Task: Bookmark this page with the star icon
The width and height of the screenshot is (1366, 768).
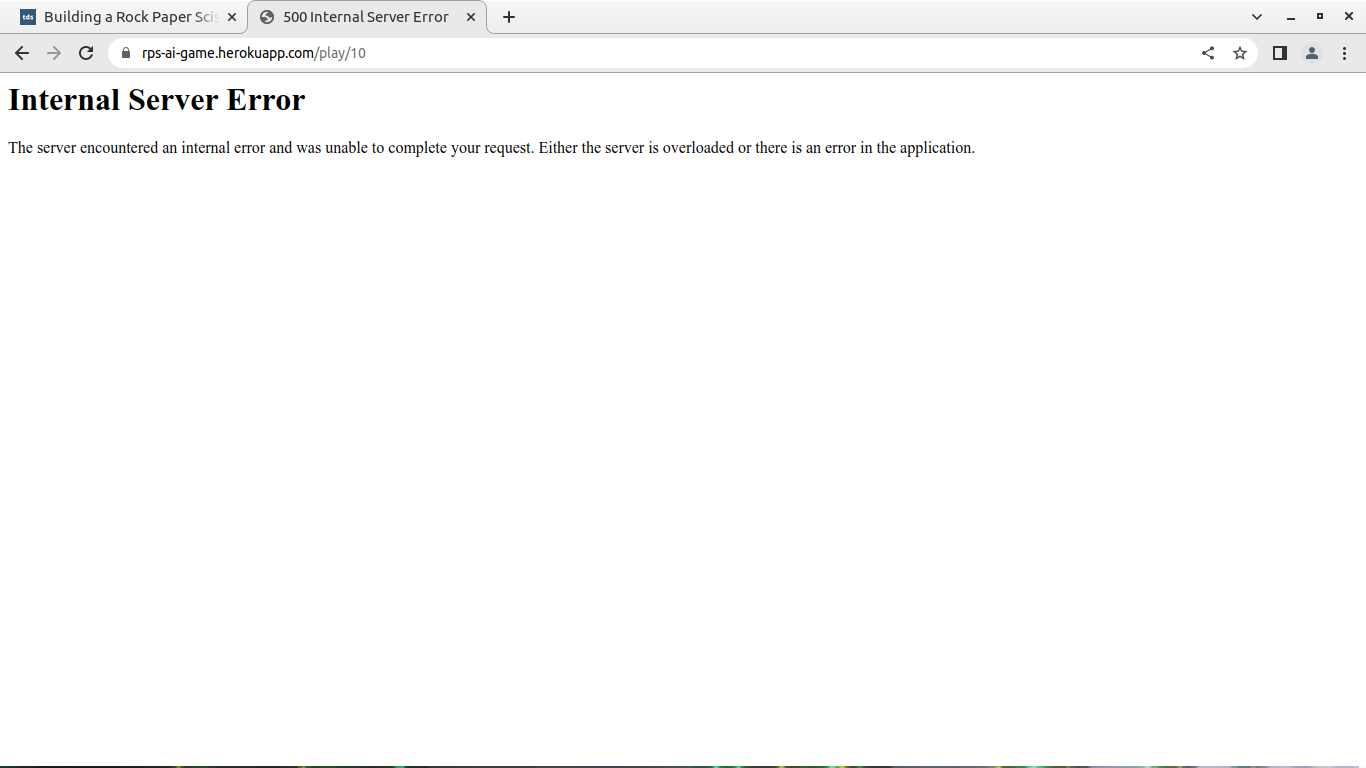Action: tap(1240, 53)
